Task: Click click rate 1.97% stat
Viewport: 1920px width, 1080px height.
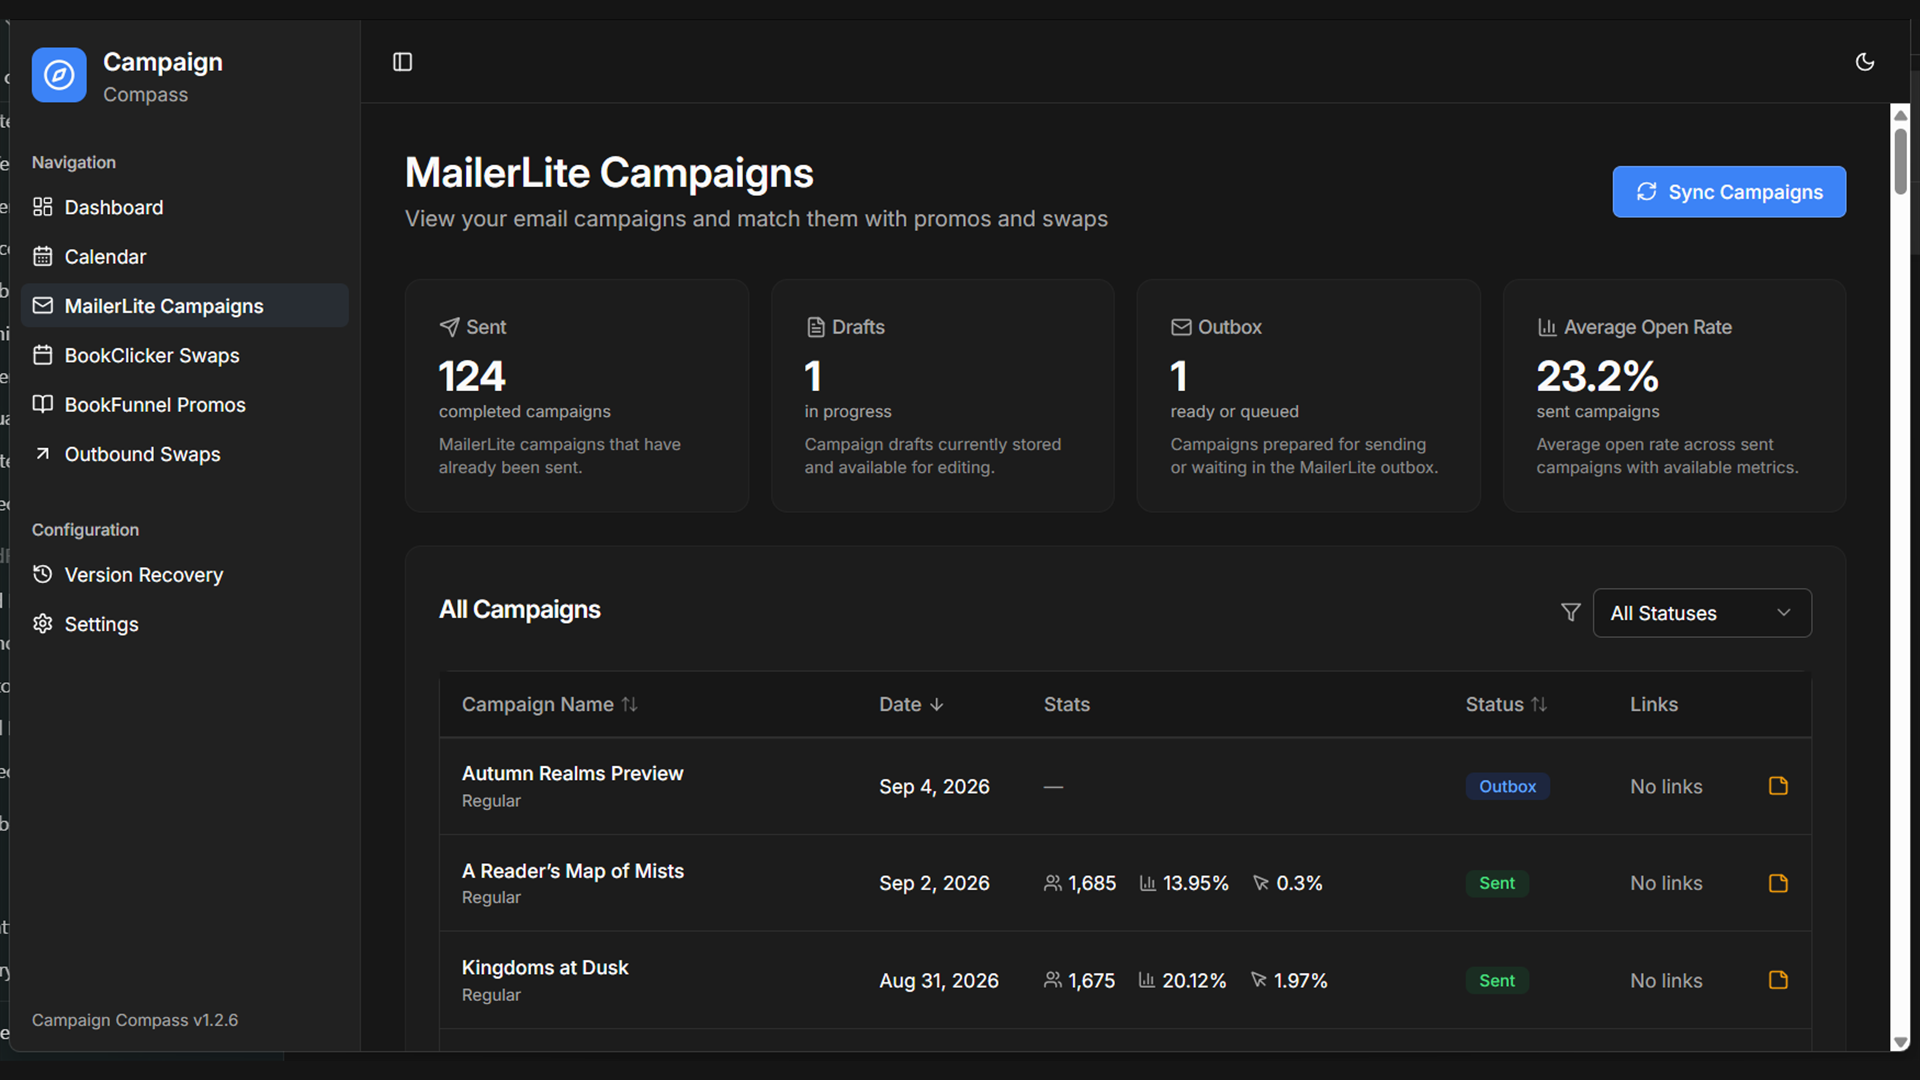Action: [x=1289, y=981]
